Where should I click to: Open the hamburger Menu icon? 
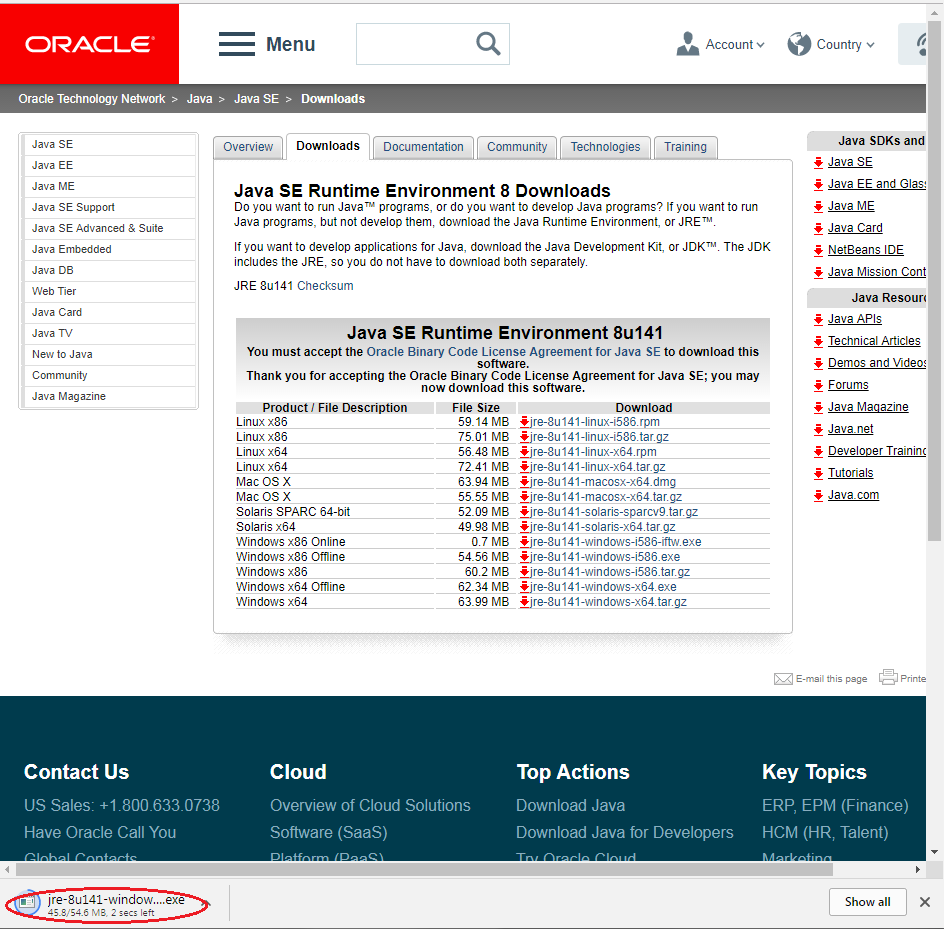pyautogui.click(x=237, y=44)
